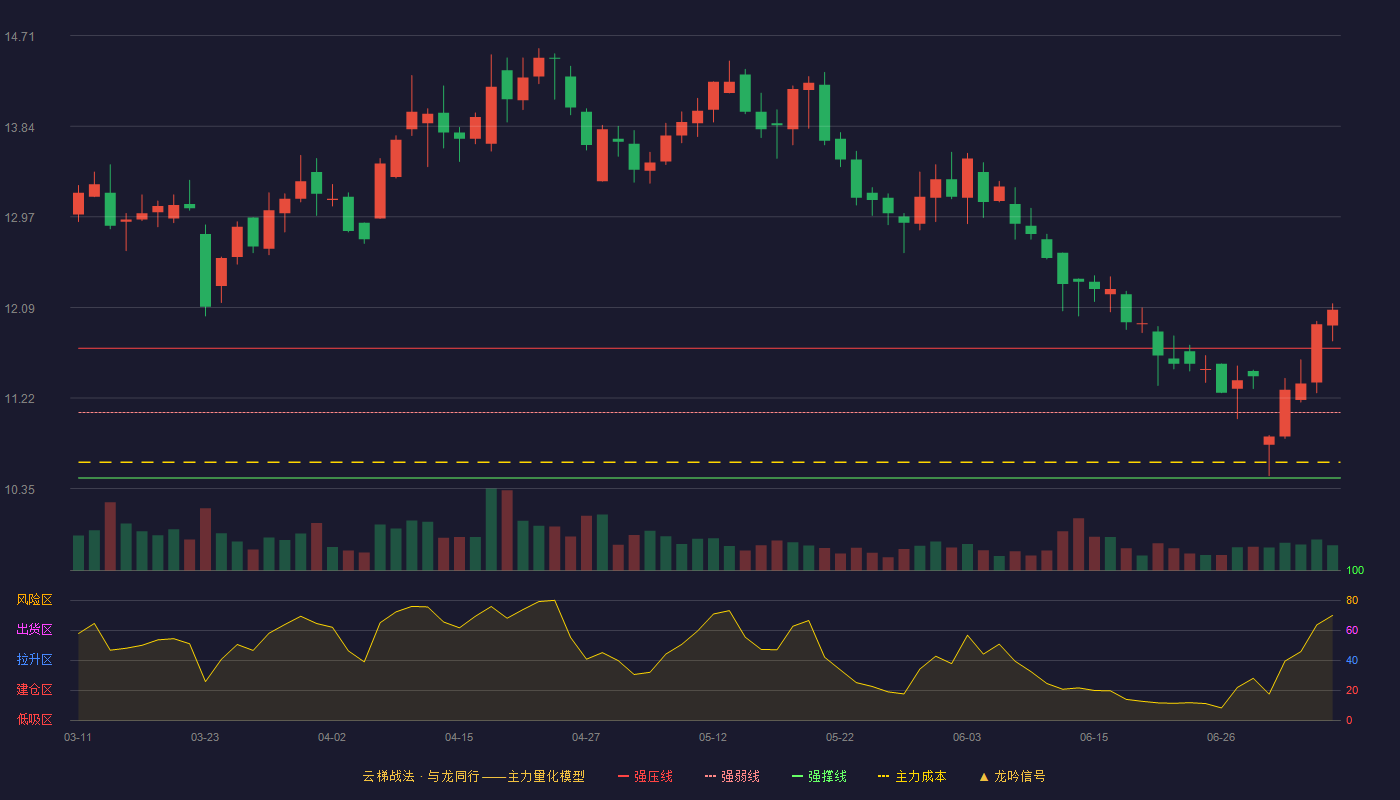Select the 低吸区 zone label
Viewport: 1400px width, 800px height.
click(x=34, y=720)
